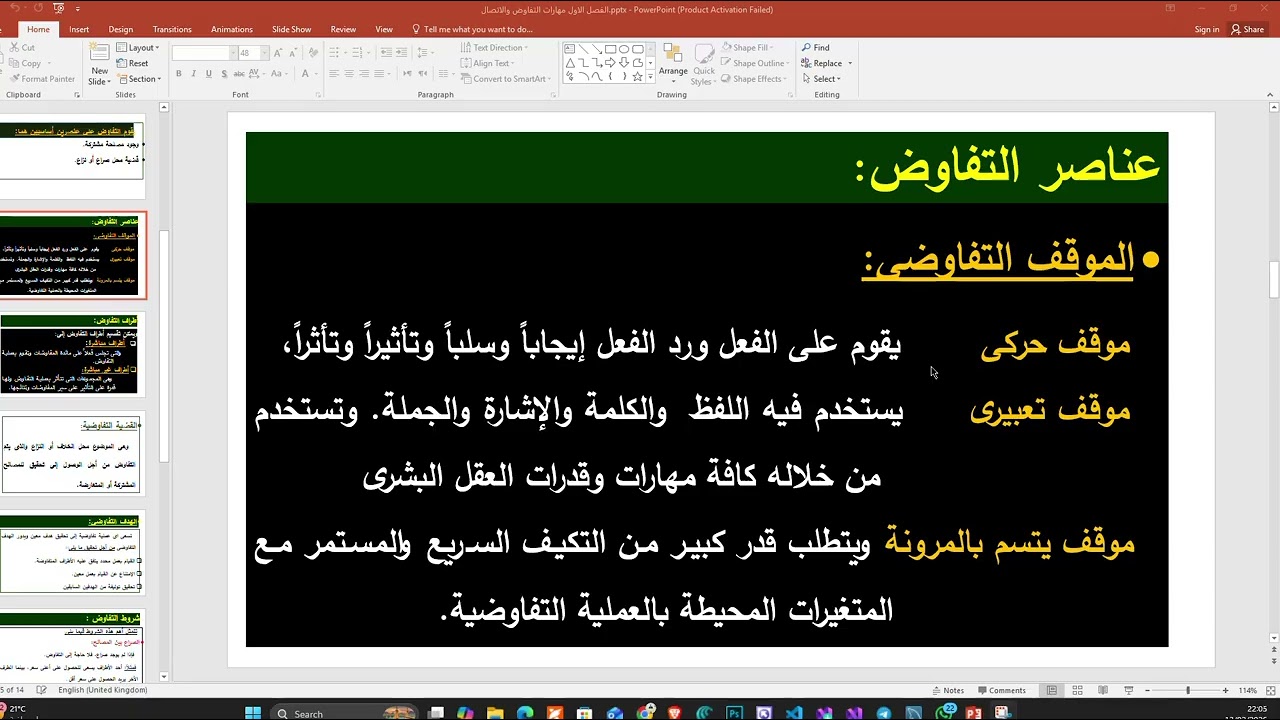
Task: Open the Design tab
Action: click(120, 29)
